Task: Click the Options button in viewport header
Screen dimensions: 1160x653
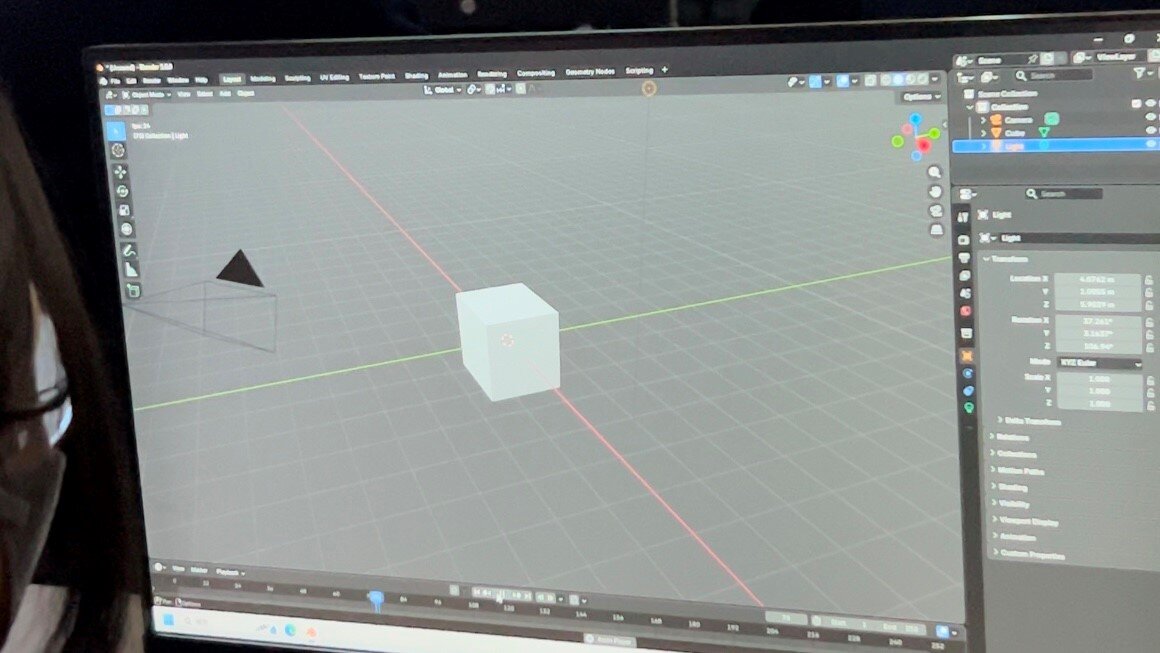Action: 920,96
